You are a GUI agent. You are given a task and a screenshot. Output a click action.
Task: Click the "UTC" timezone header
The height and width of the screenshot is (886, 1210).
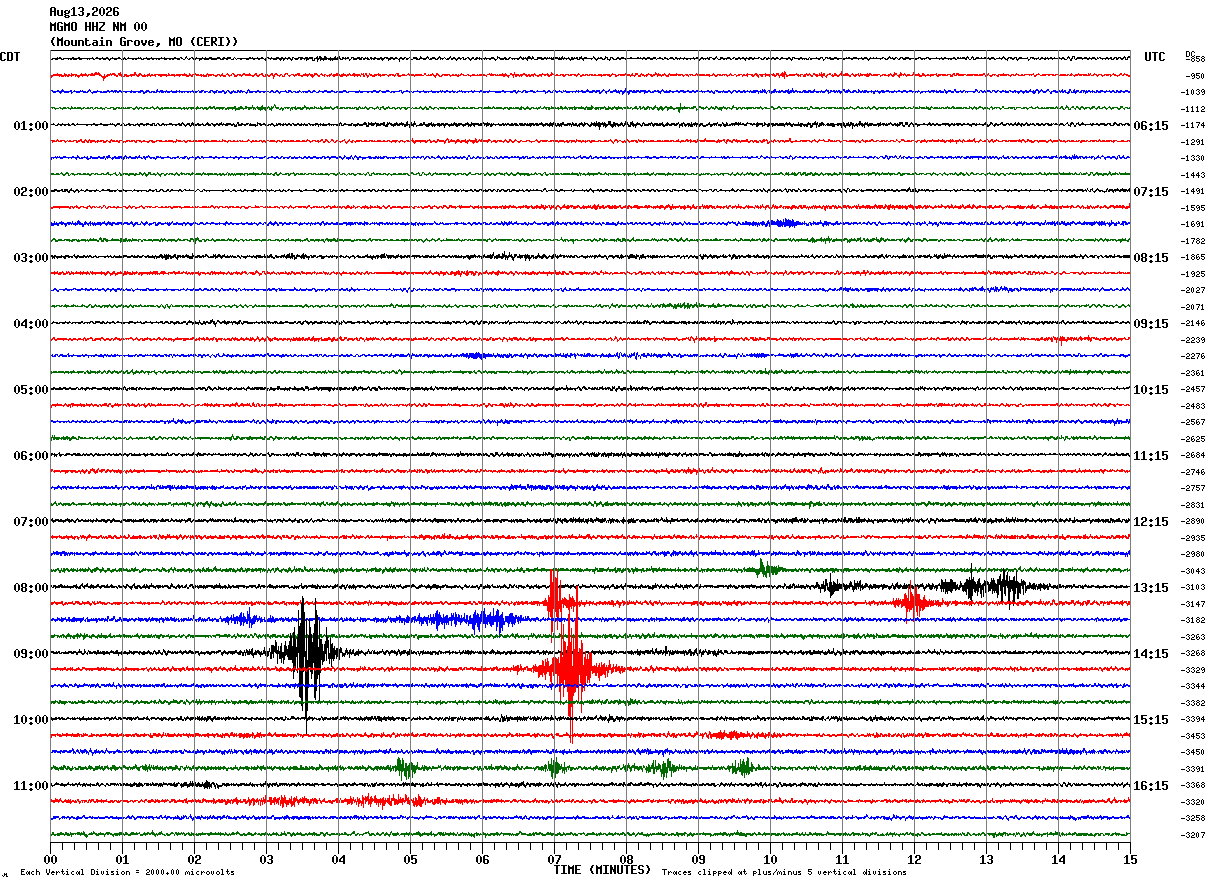[x=1155, y=57]
